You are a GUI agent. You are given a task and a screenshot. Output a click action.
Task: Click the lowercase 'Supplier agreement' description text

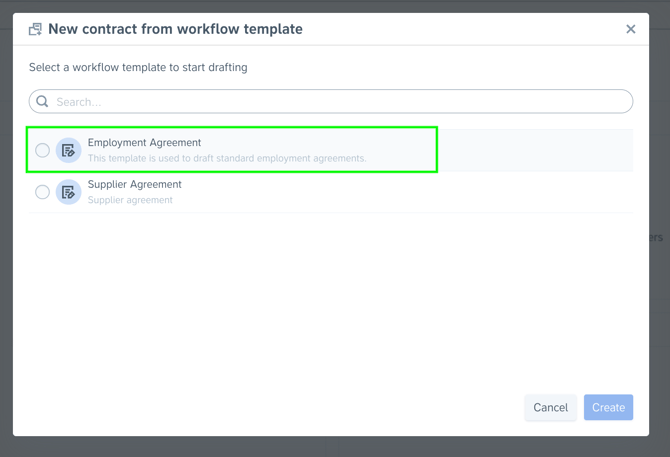(130, 200)
